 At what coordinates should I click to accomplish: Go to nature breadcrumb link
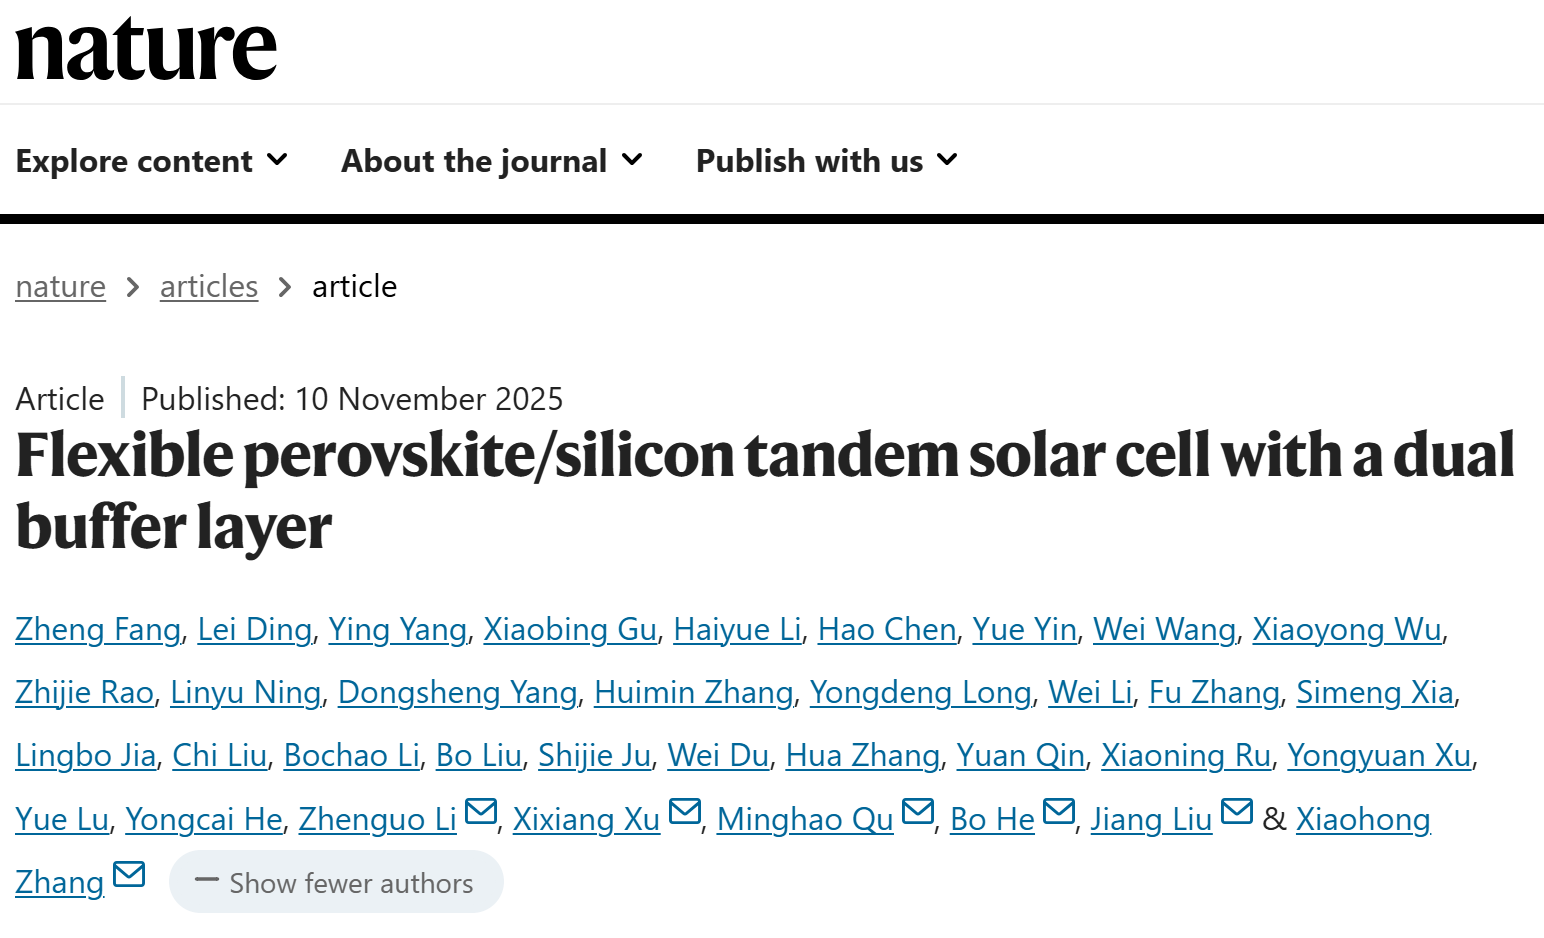[61, 287]
